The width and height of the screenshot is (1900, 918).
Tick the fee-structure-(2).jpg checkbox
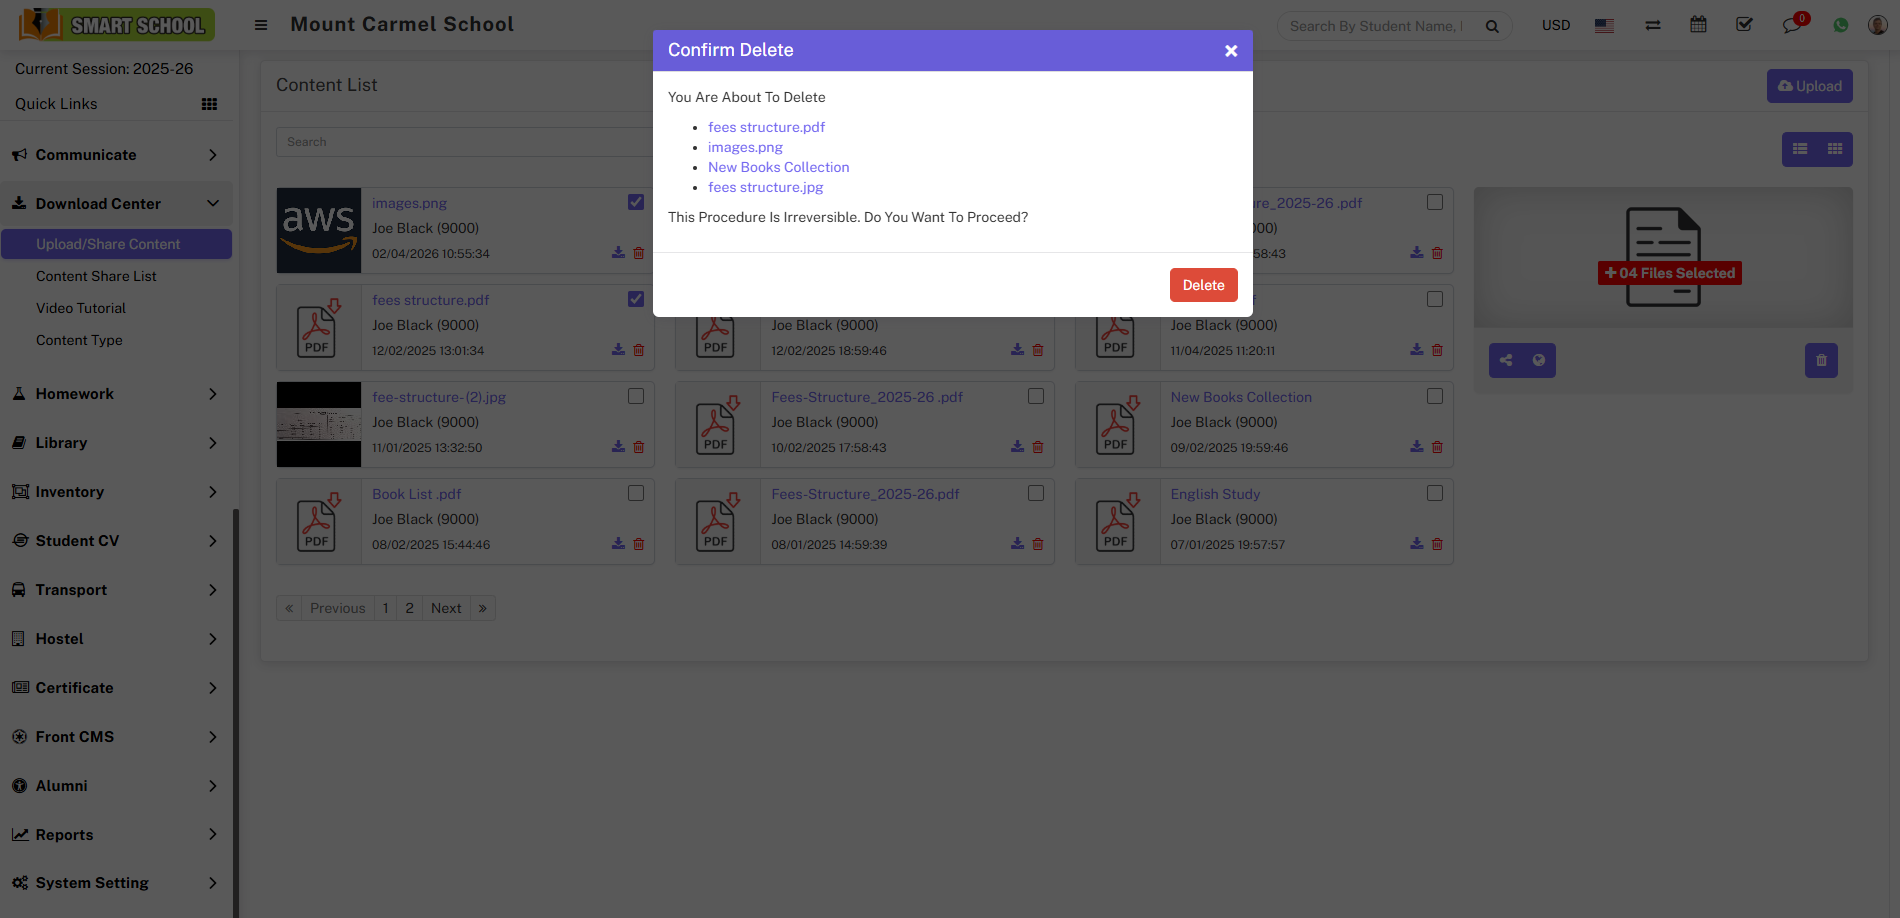(x=636, y=396)
